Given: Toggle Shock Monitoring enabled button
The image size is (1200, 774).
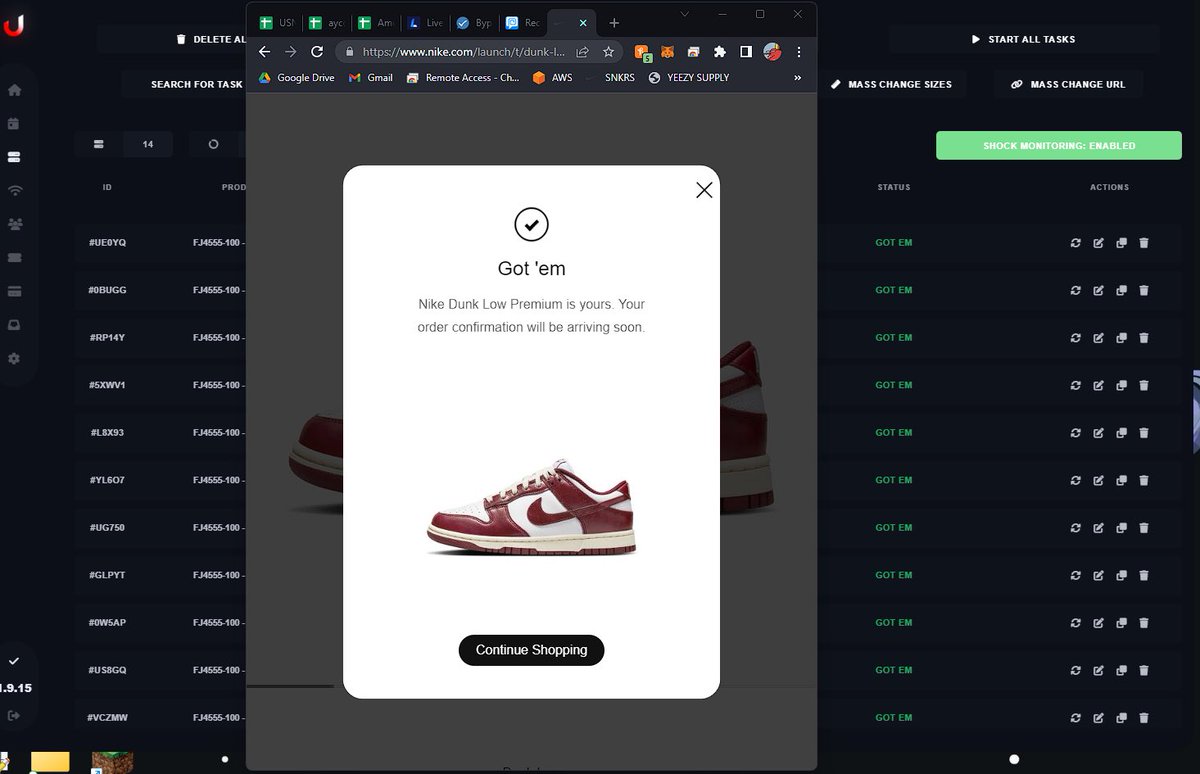Looking at the screenshot, I should point(1059,146).
